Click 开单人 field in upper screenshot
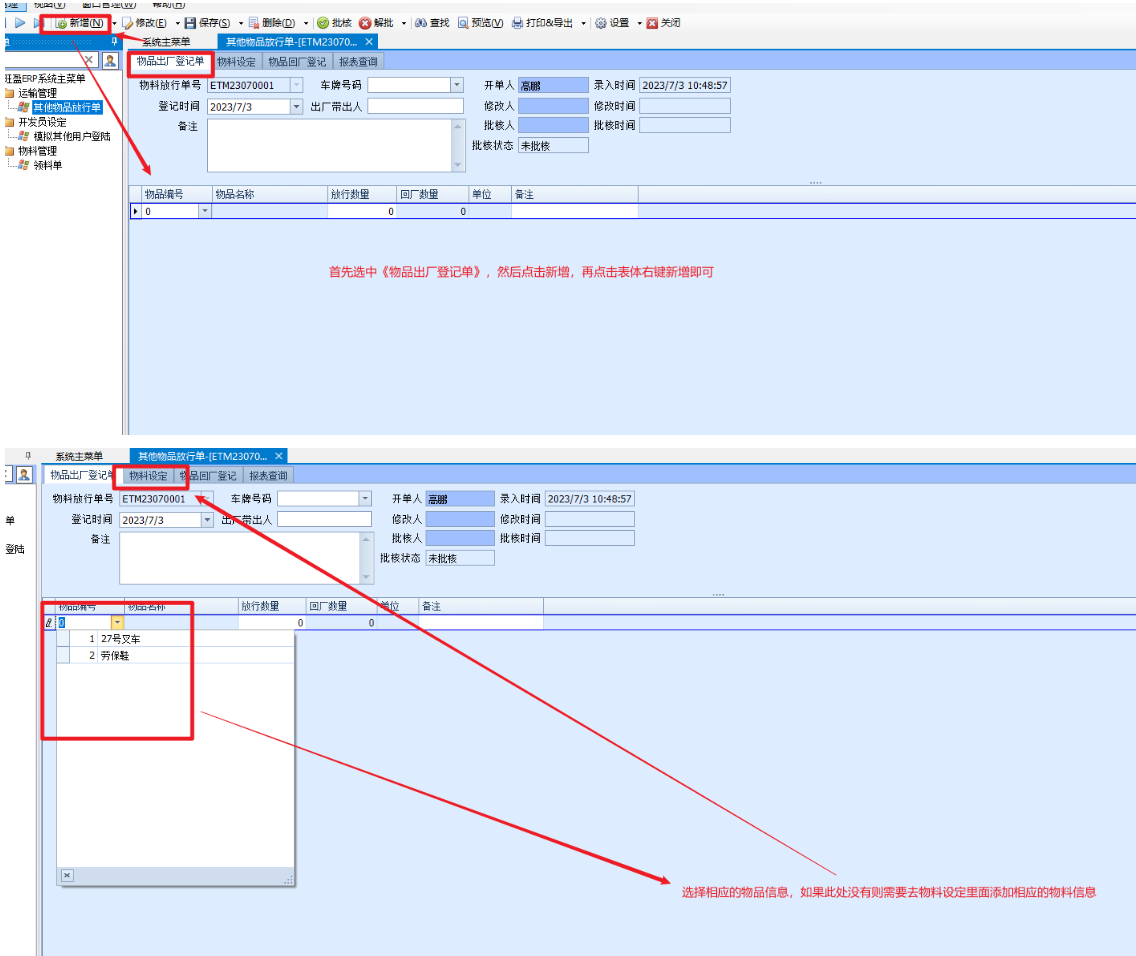1136x956 pixels. pyautogui.click(x=553, y=85)
